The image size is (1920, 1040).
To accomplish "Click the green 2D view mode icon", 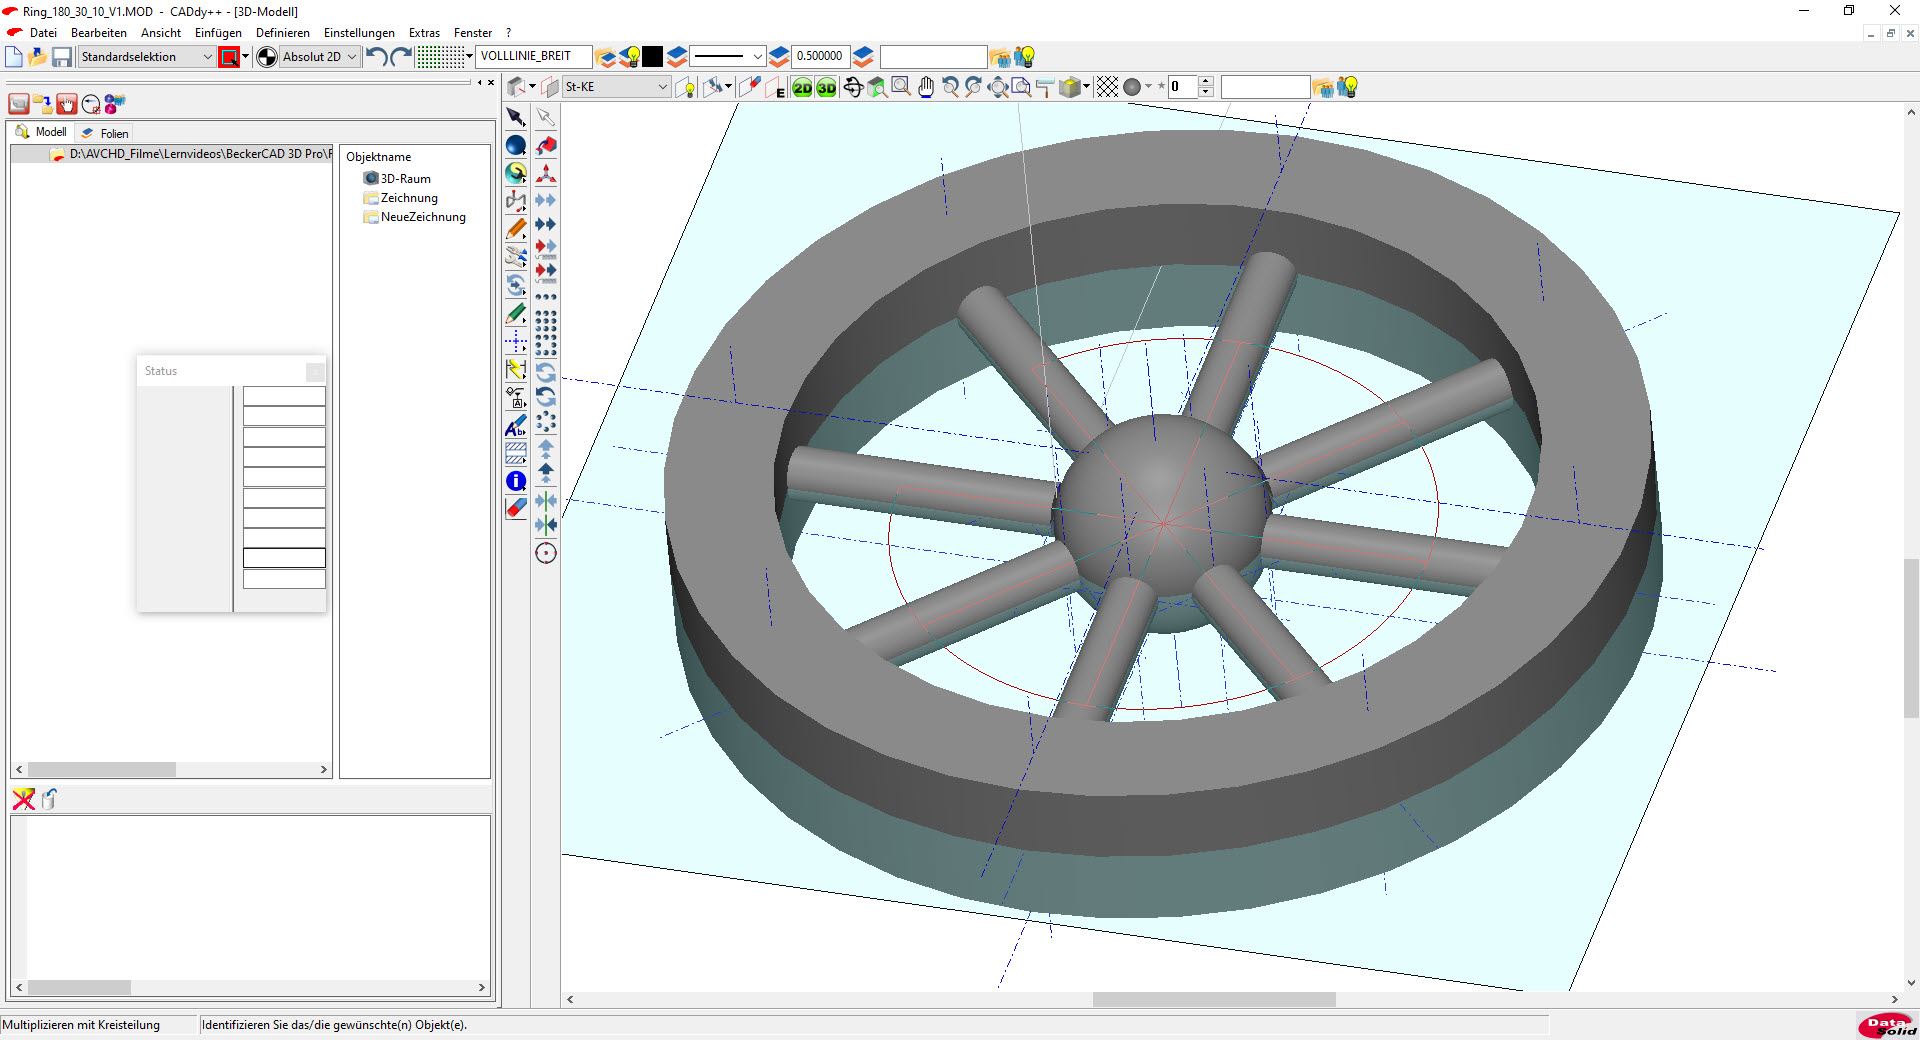I will 802,88.
